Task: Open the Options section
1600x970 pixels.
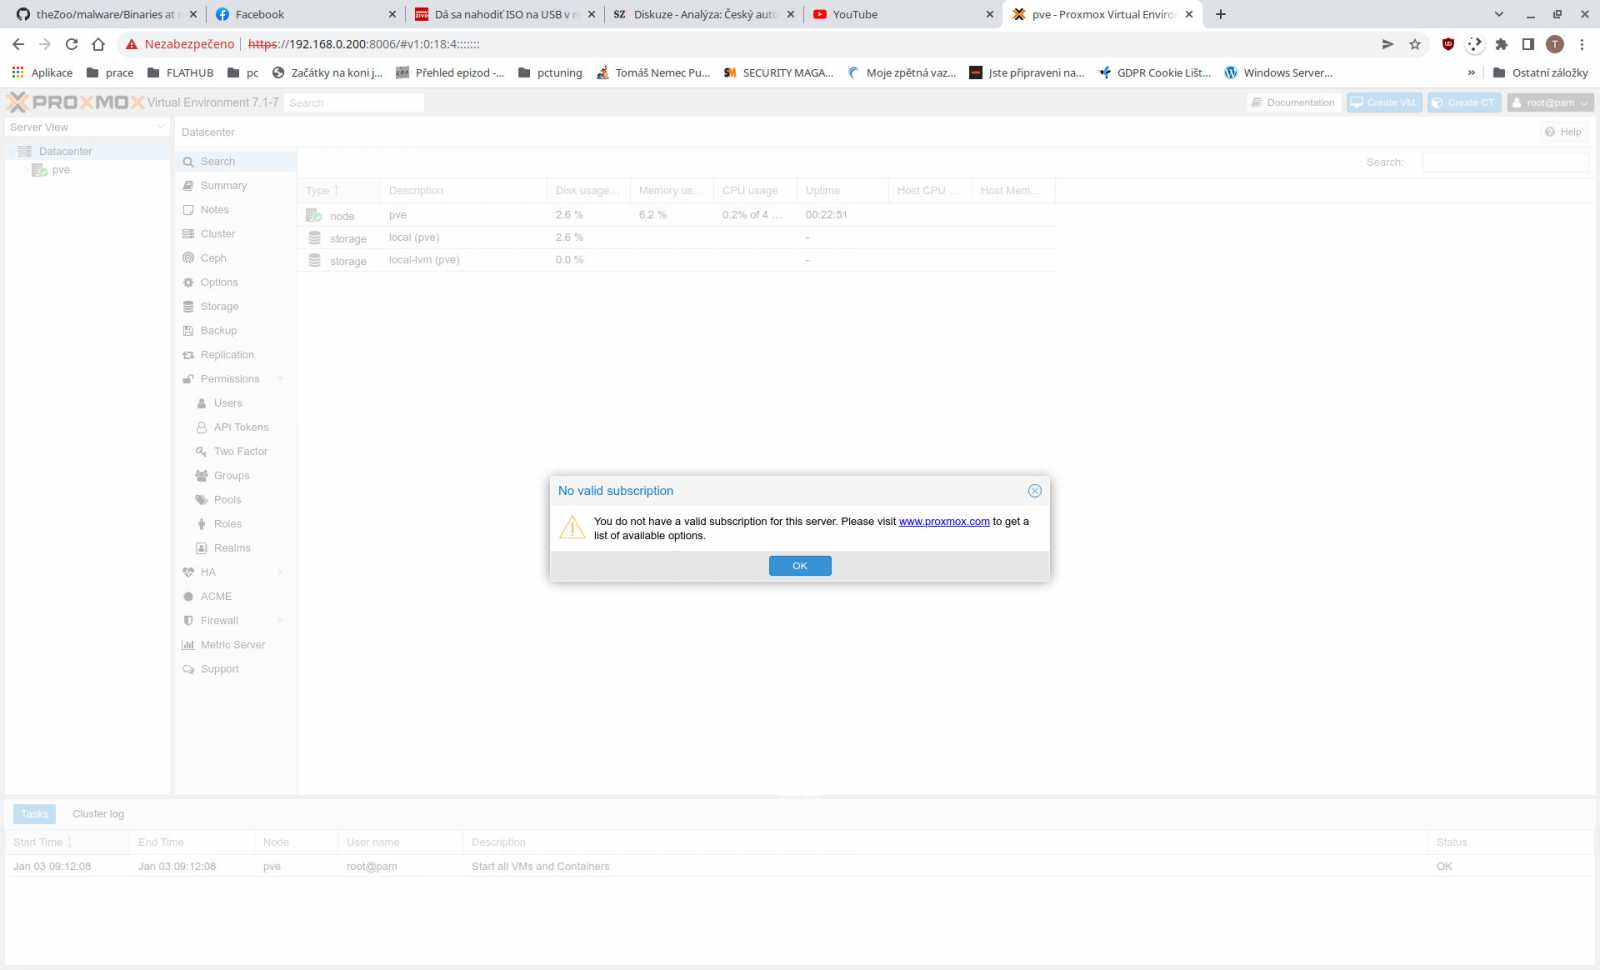Action: [236, 282]
